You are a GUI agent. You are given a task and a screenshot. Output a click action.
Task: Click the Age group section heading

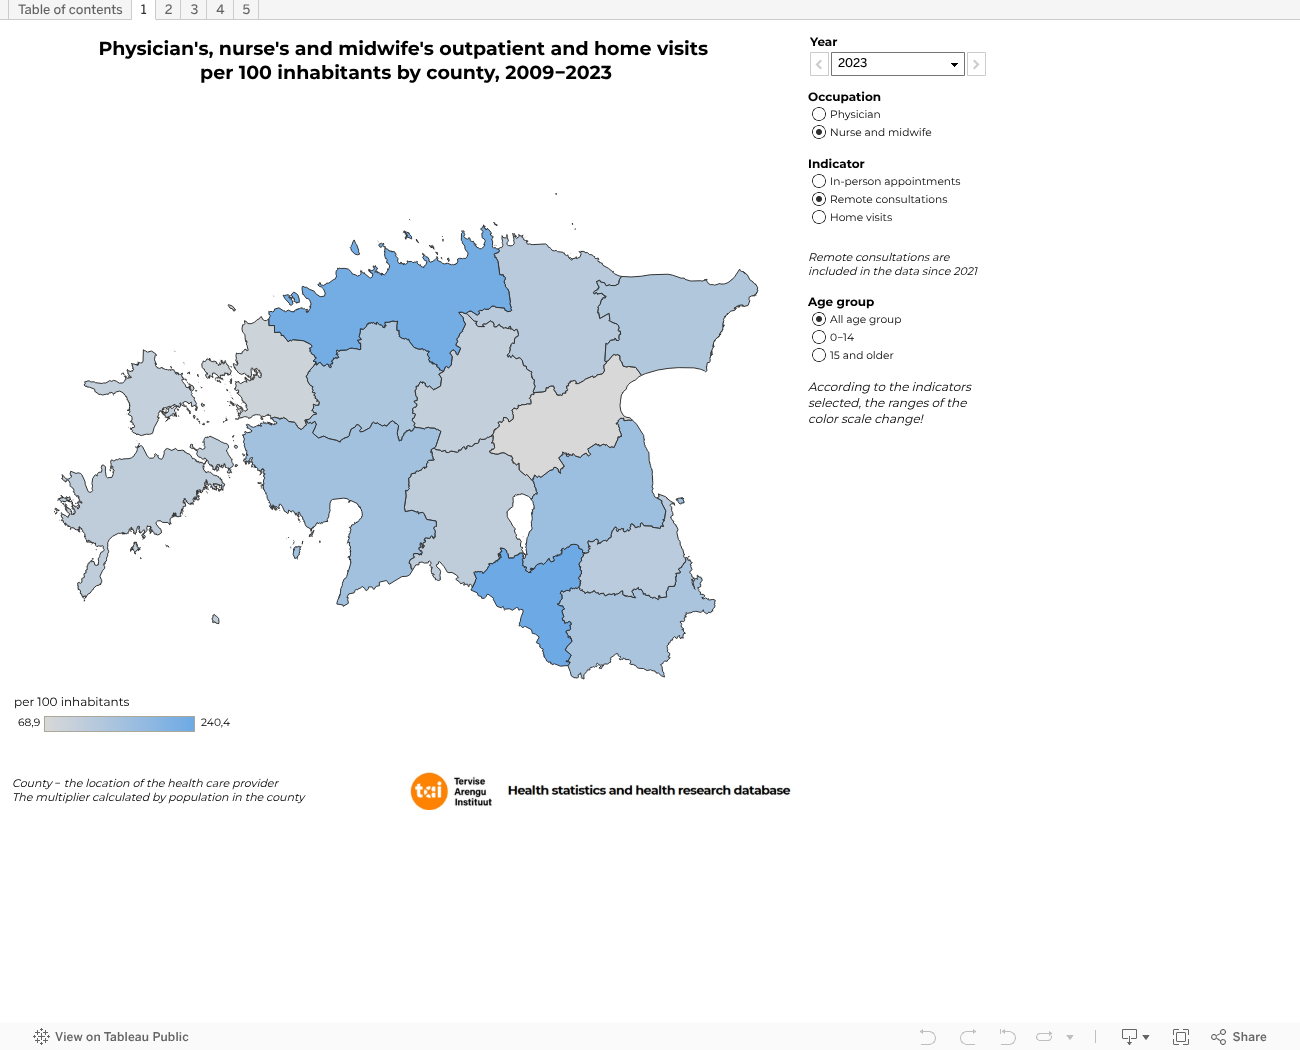(x=841, y=302)
